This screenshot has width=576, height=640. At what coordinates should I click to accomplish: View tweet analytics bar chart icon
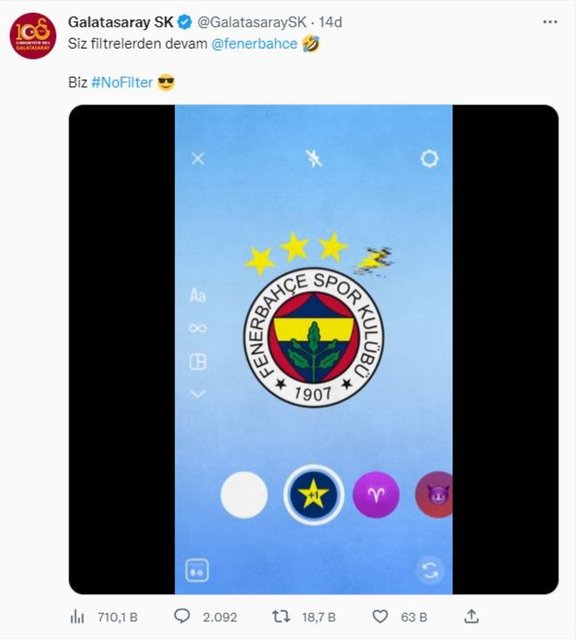pyautogui.click(x=77, y=617)
